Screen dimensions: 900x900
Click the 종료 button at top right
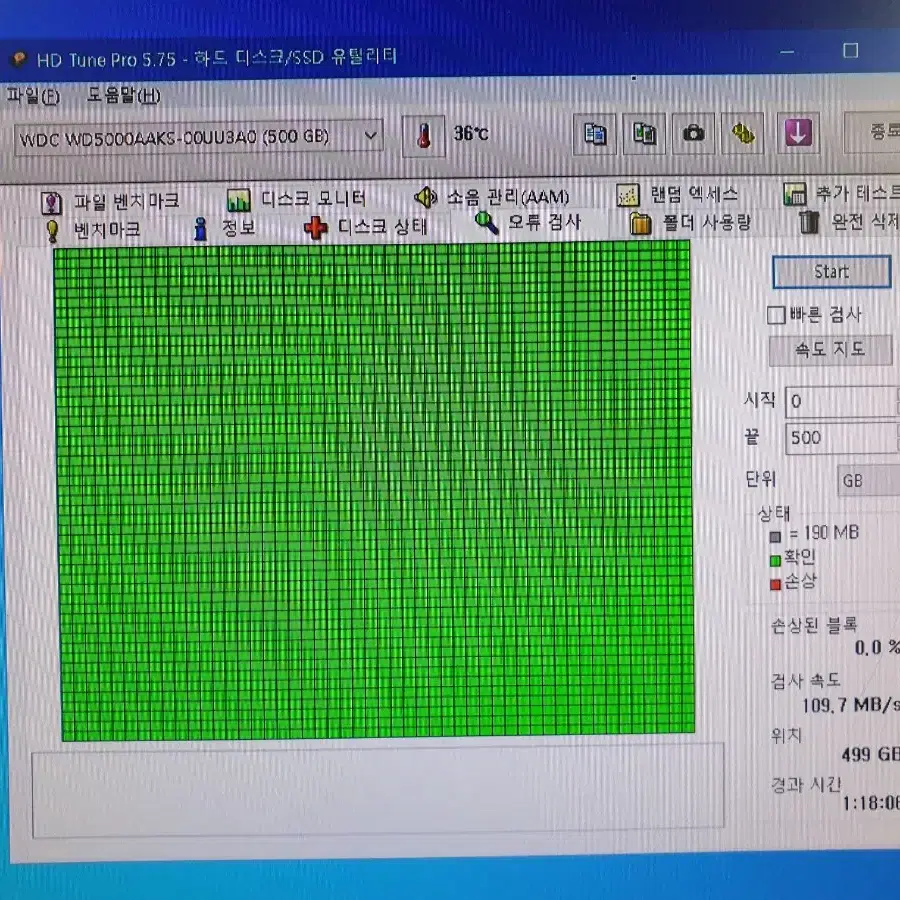[x=872, y=131]
